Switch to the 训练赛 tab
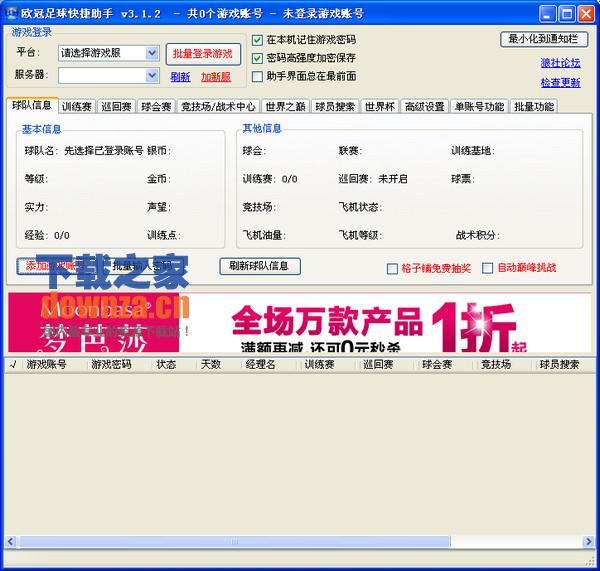 (76, 106)
